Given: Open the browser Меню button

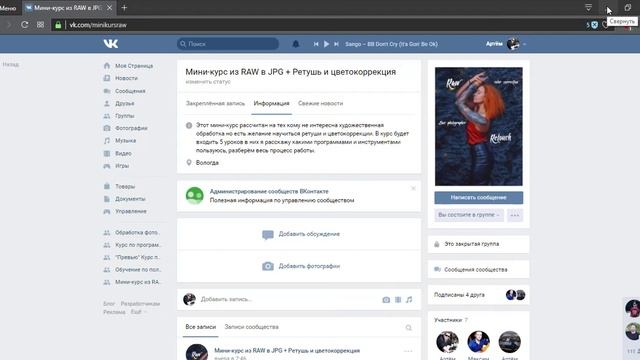Looking at the screenshot, I should (x=8, y=8).
